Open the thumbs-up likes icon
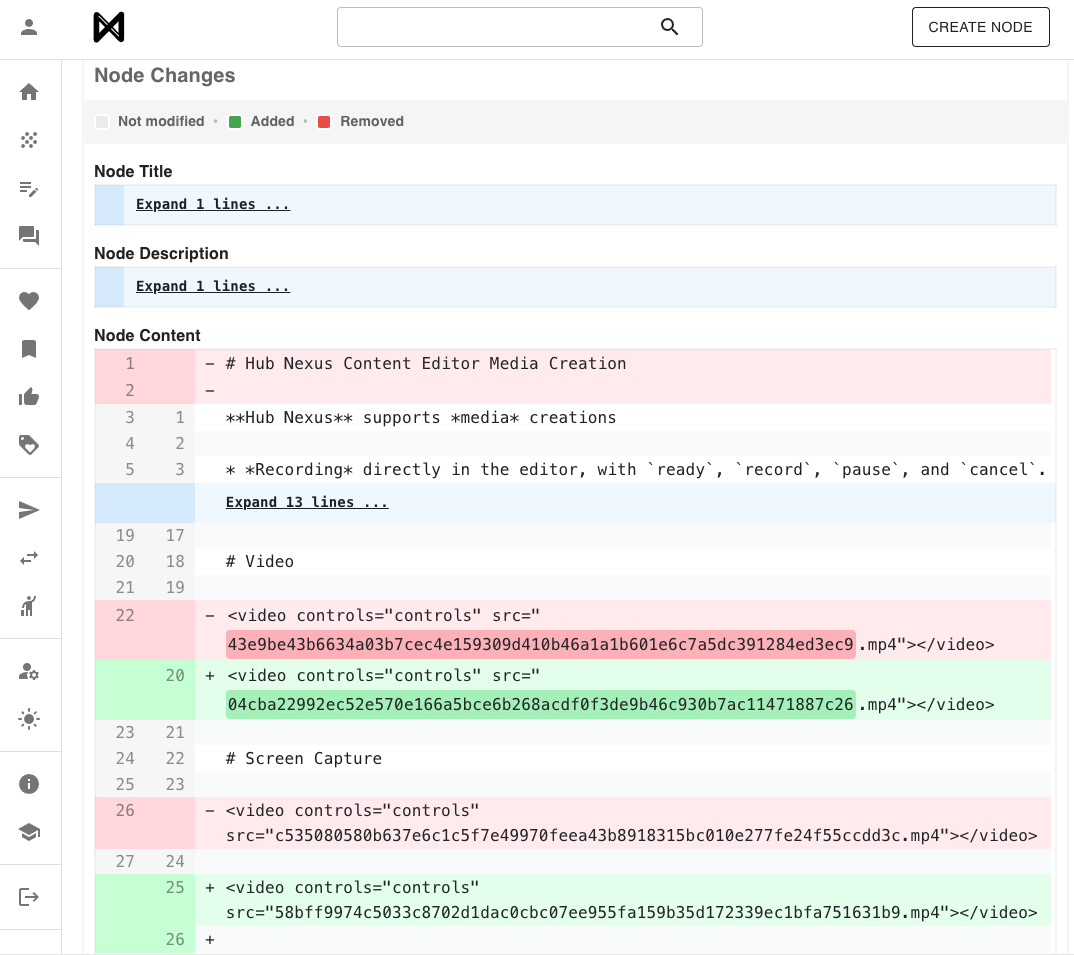This screenshot has height=955, width=1074. click(29, 397)
